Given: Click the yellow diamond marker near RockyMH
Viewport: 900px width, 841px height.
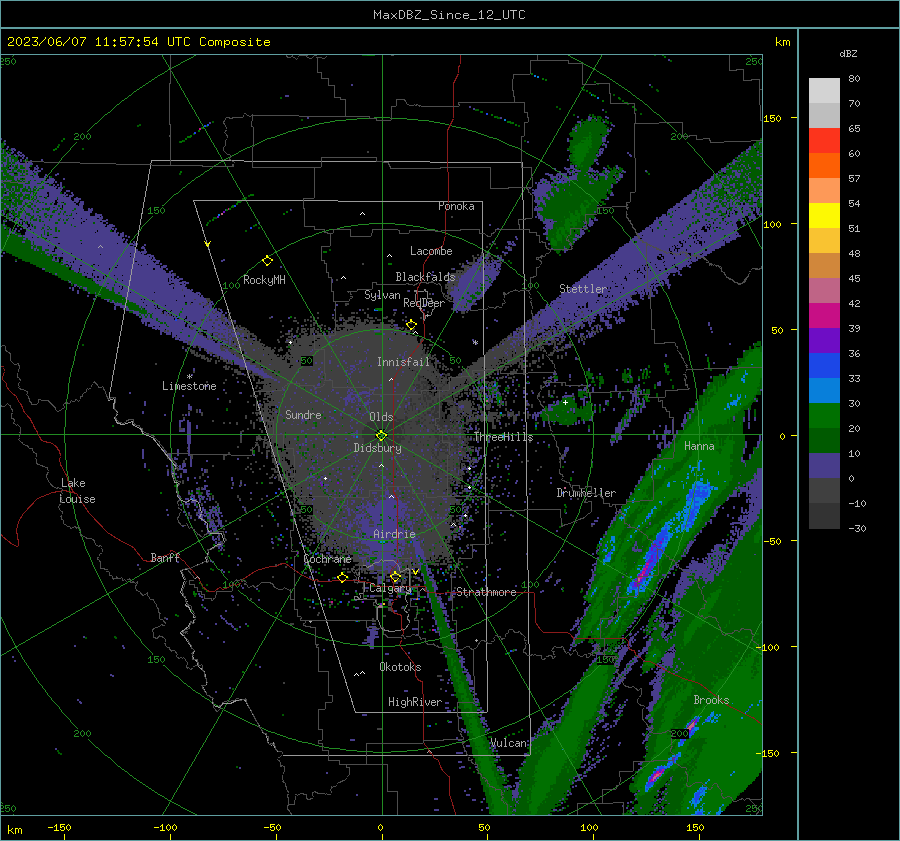Looking at the screenshot, I should click(x=267, y=261).
